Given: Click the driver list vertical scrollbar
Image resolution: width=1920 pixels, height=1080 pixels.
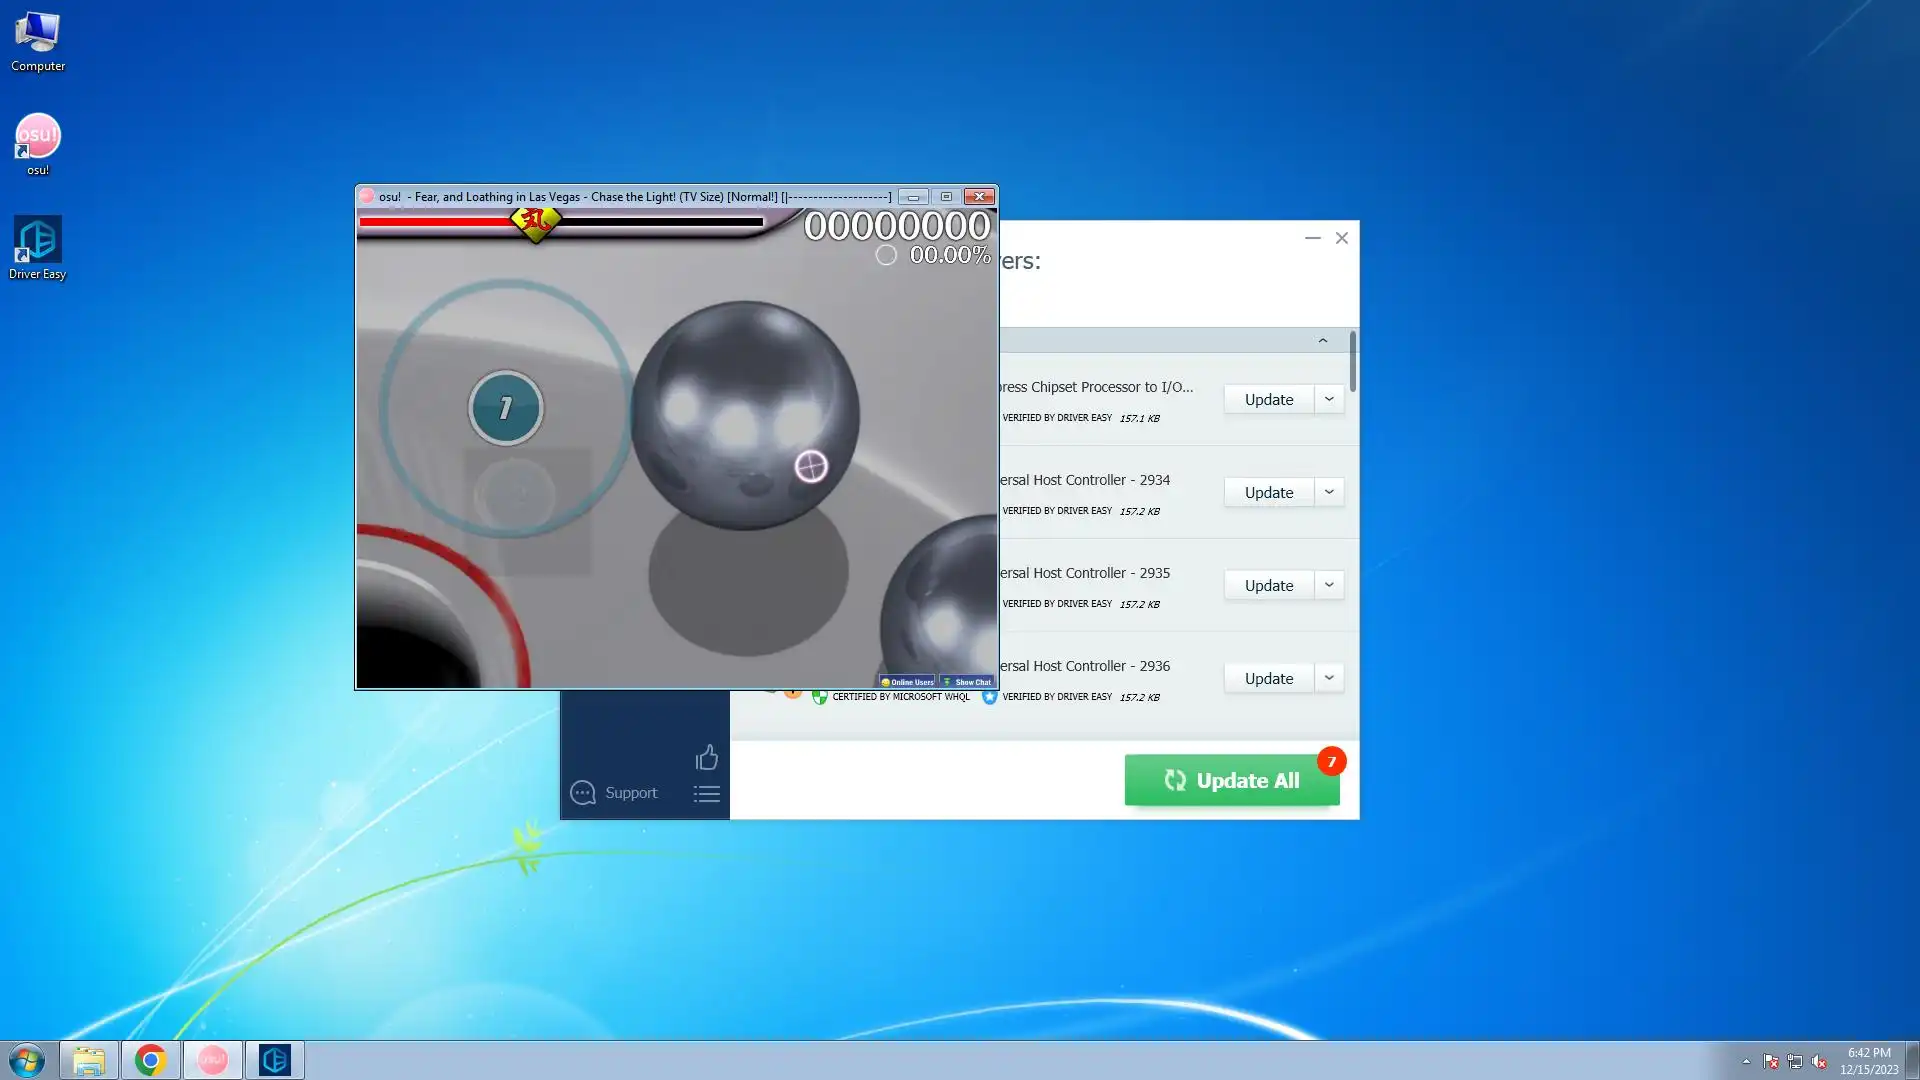Looking at the screenshot, I should coord(1352,362).
